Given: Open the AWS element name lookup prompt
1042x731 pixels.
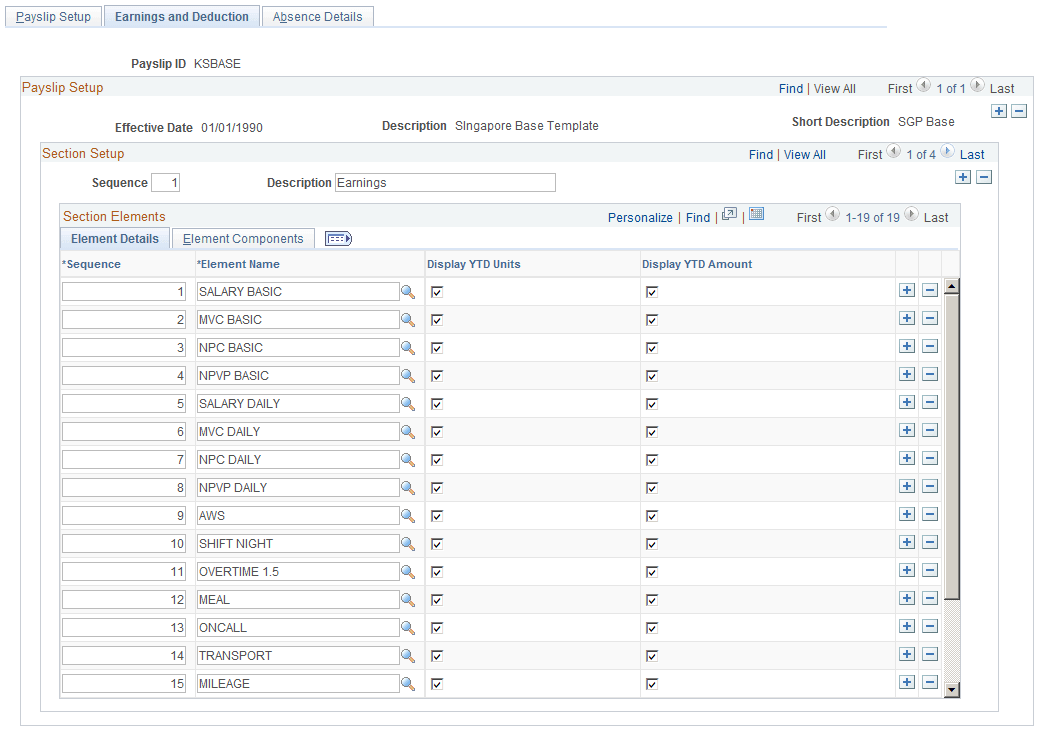Looking at the screenshot, I should click(x=406, y=515).
